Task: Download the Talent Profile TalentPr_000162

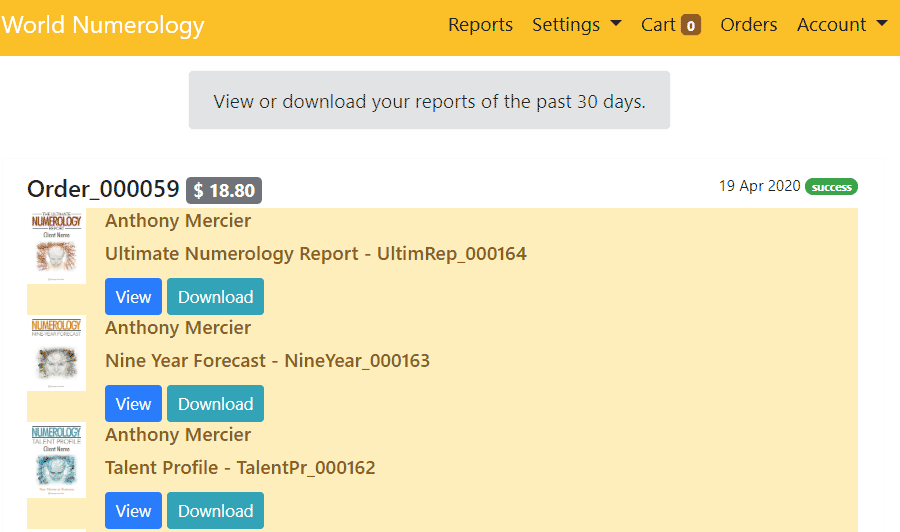Action: tap(215, 510)
